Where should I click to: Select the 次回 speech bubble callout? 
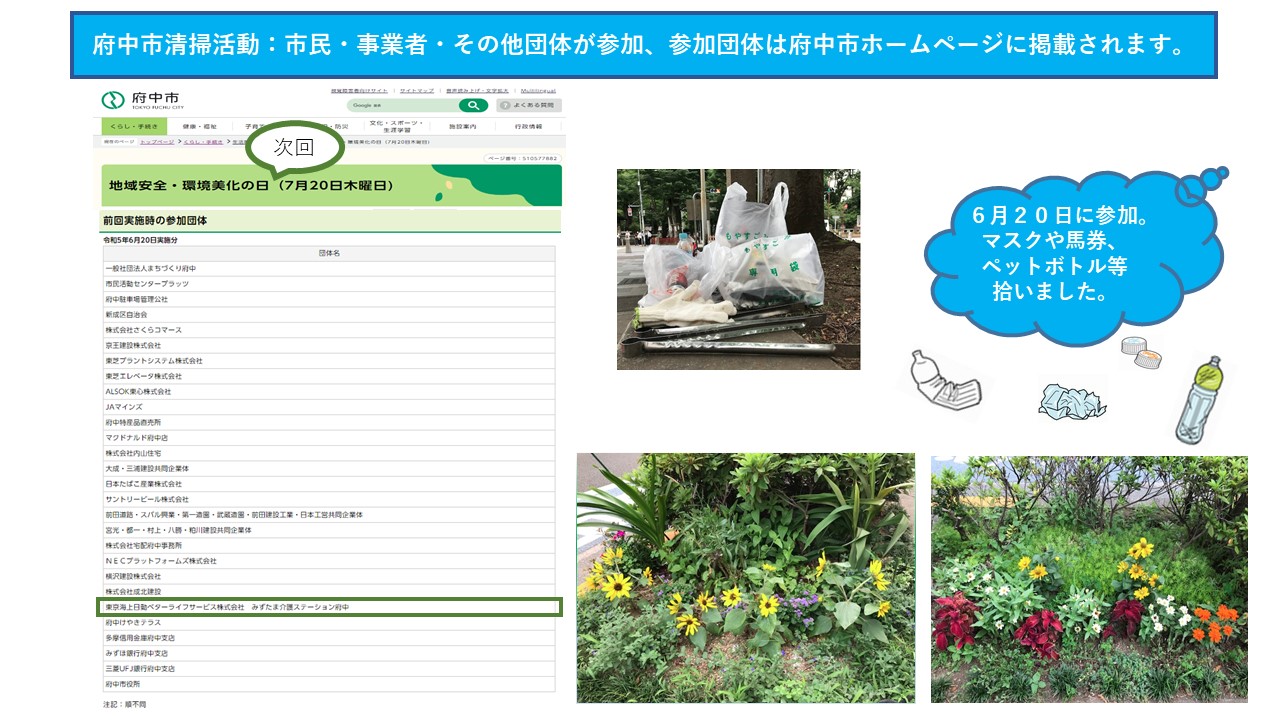click(295, 148)
